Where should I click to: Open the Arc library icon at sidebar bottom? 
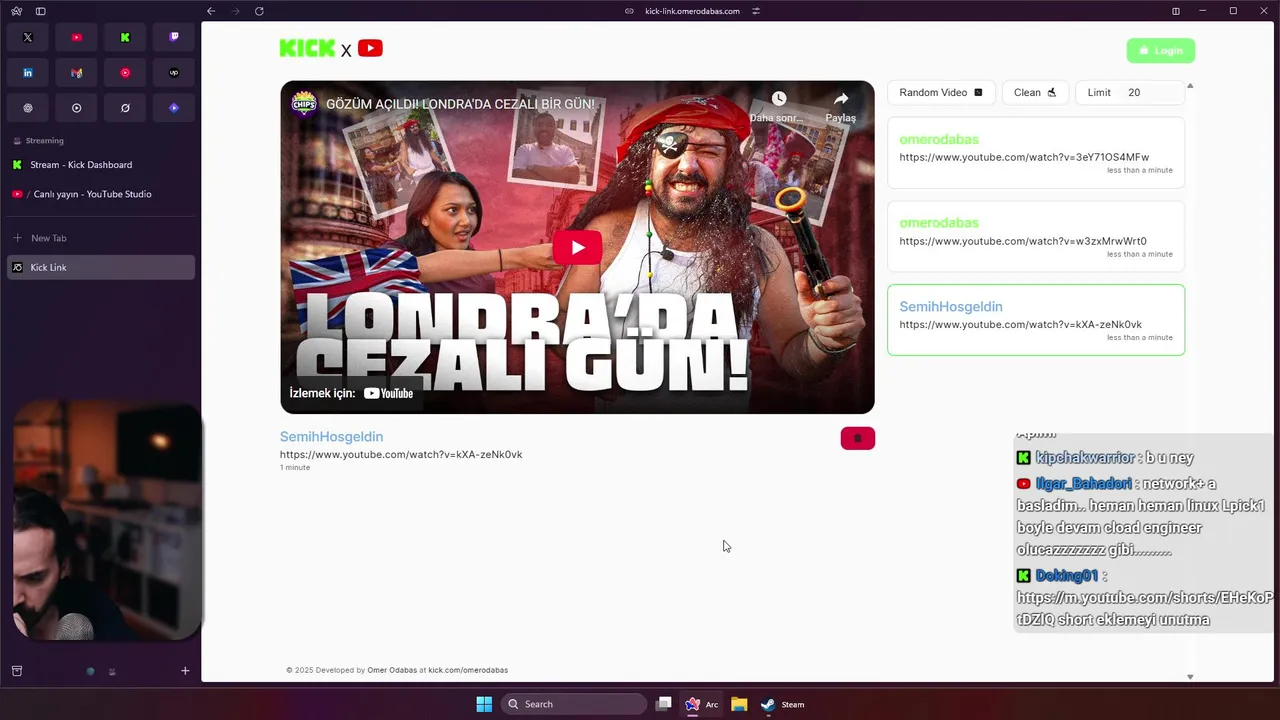pos(17,671)
